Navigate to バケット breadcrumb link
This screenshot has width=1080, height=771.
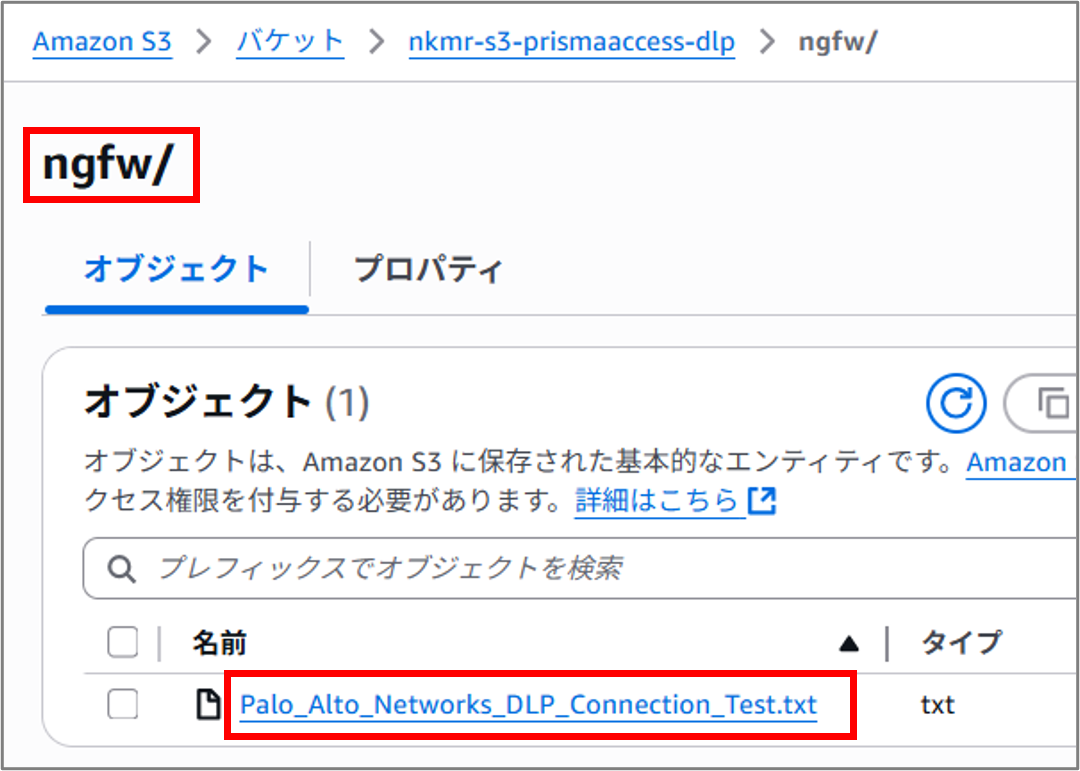[290, 42]
